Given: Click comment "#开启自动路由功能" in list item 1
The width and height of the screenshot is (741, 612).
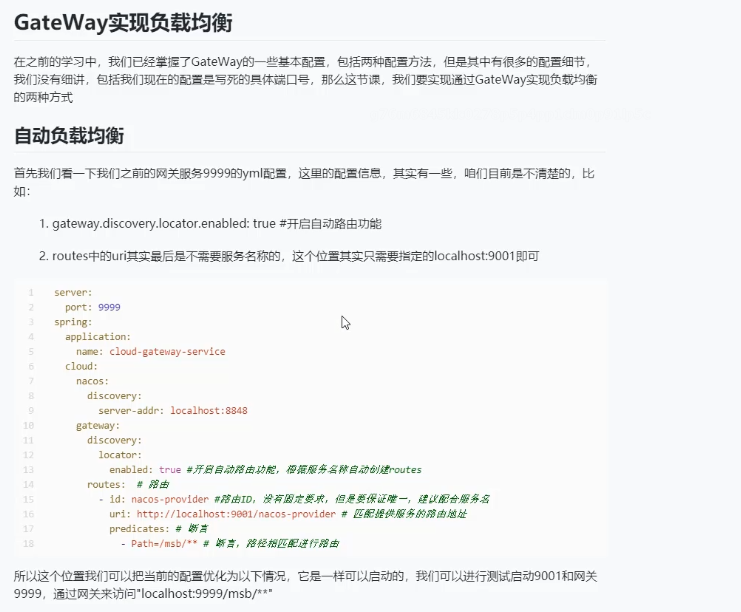Looking at the screenshot, I should [330, 224].
